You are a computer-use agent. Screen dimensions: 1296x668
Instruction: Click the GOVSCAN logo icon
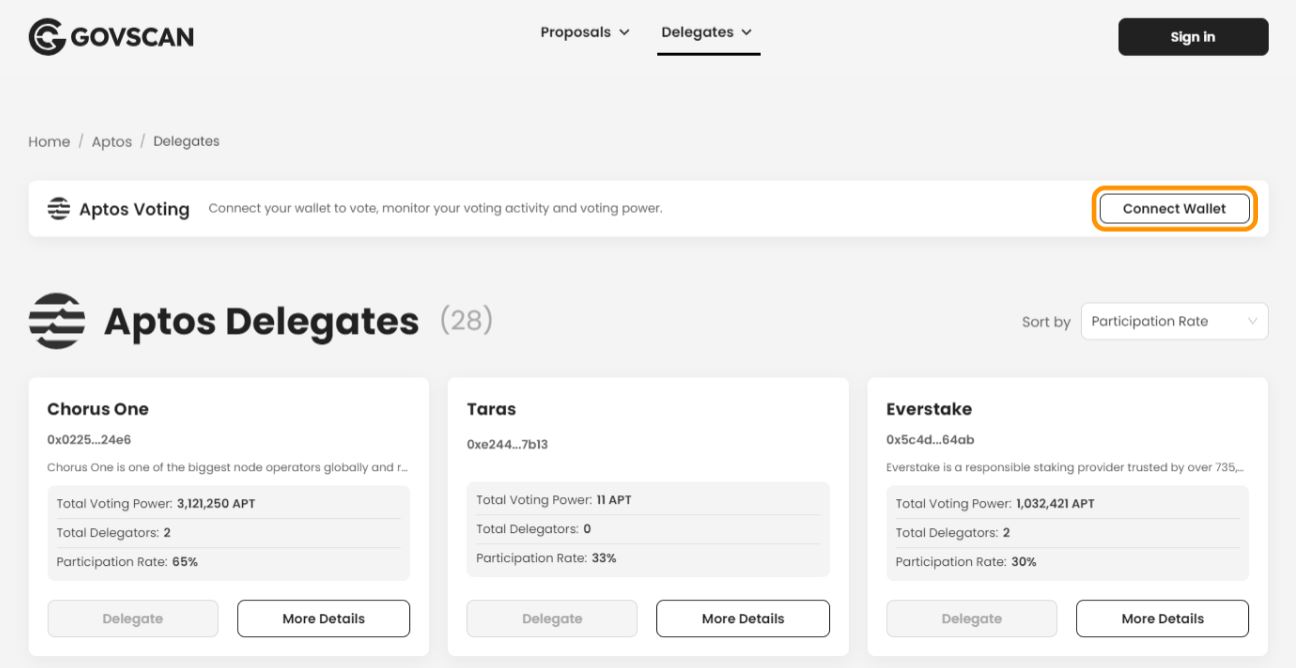46,37
